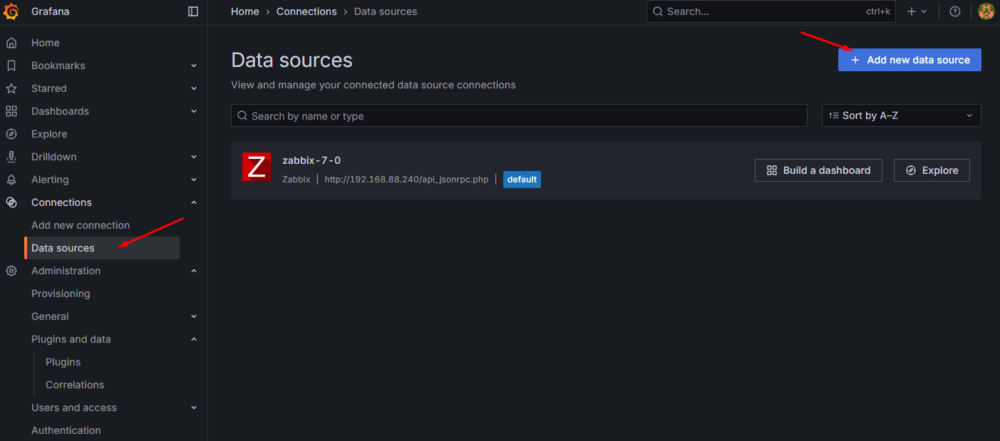Click the Grafana logo icon
This screenshot has height=441, width=1000.
(12, 11)
